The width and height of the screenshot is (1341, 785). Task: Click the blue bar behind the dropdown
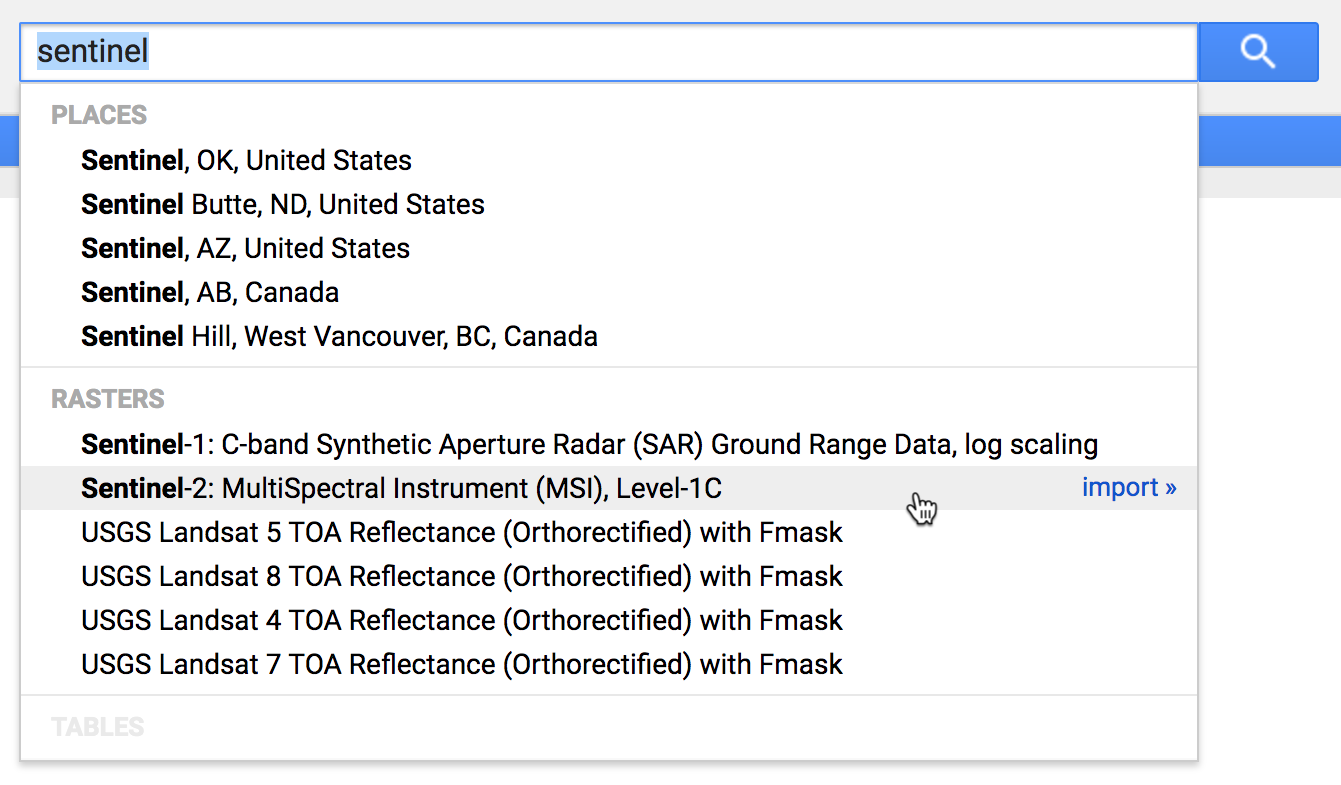[1268, 142]
